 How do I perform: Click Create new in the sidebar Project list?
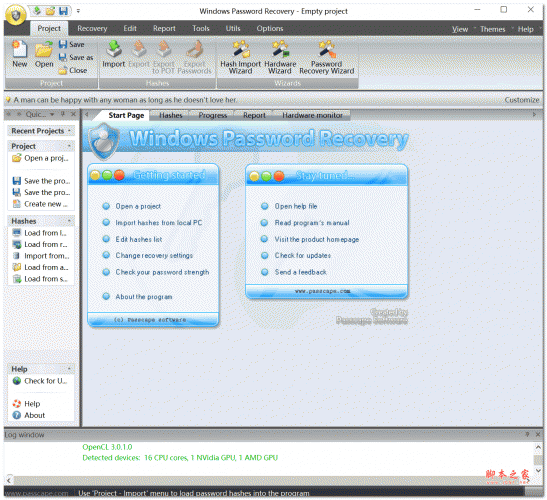point(40,204)
